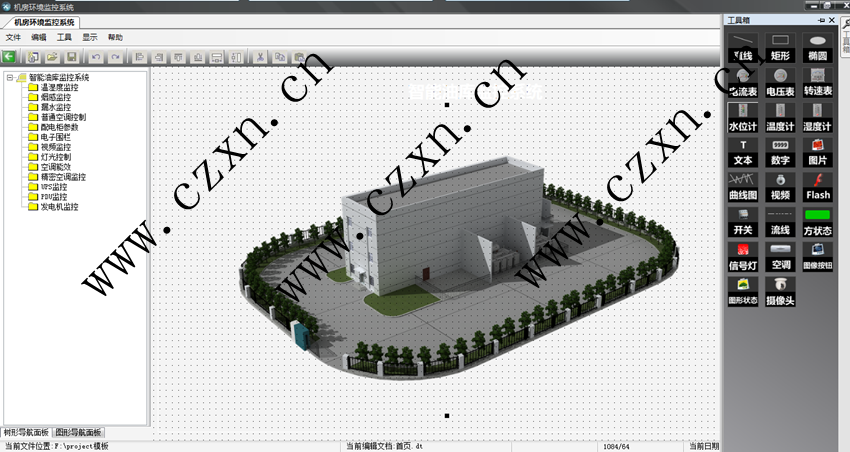Screen dimensions: 850x452
Task: Select the 图片 picture tool
Action: tap(817, 152)
